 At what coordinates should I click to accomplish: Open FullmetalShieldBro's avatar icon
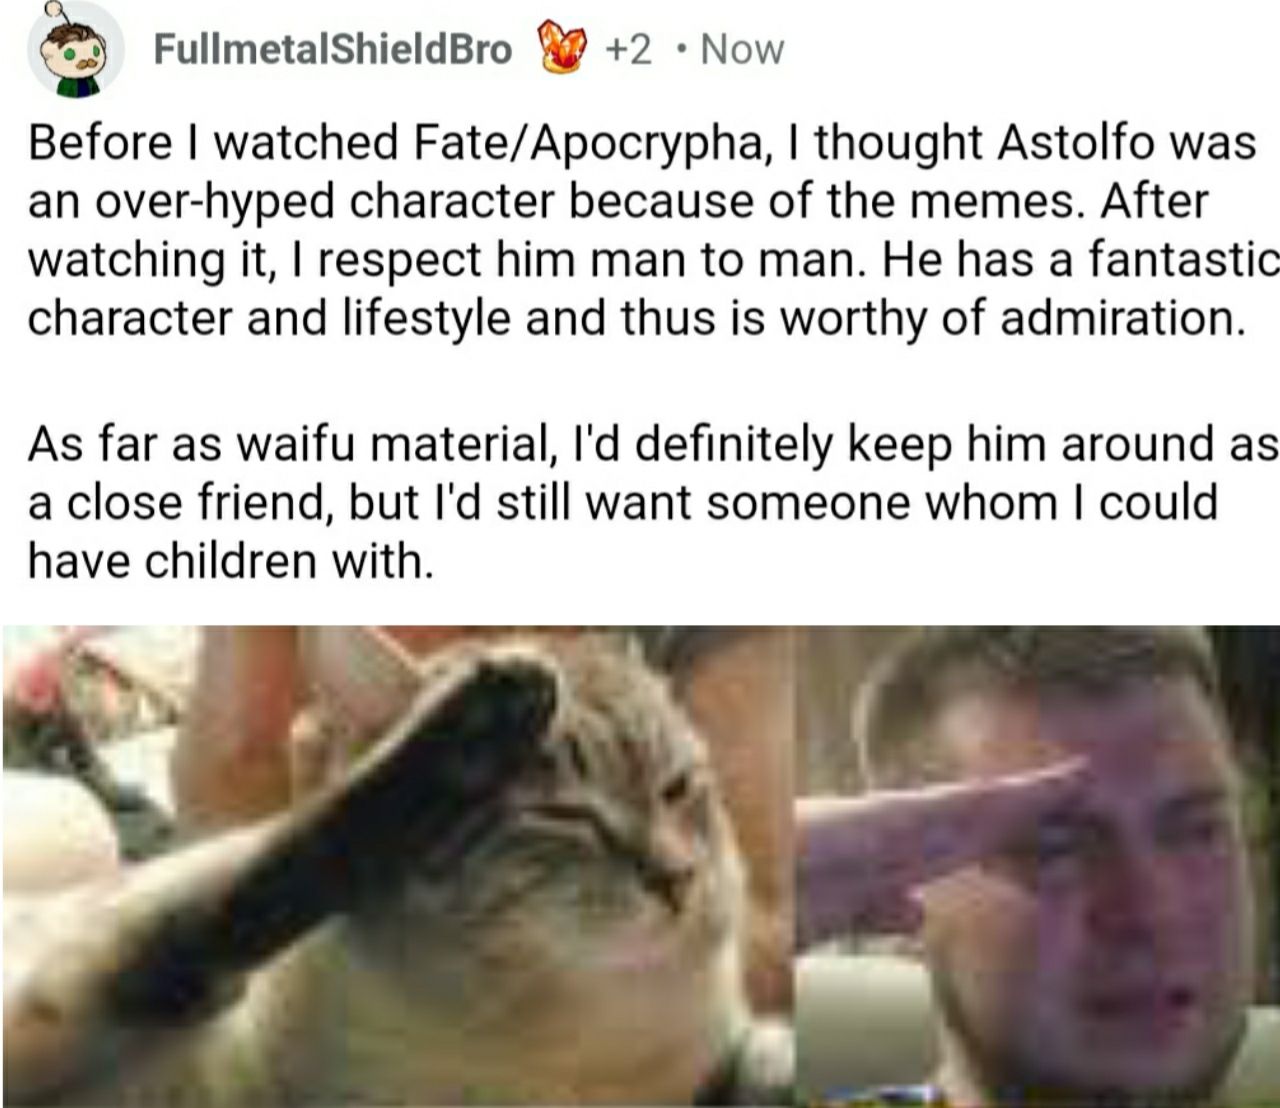72,50
